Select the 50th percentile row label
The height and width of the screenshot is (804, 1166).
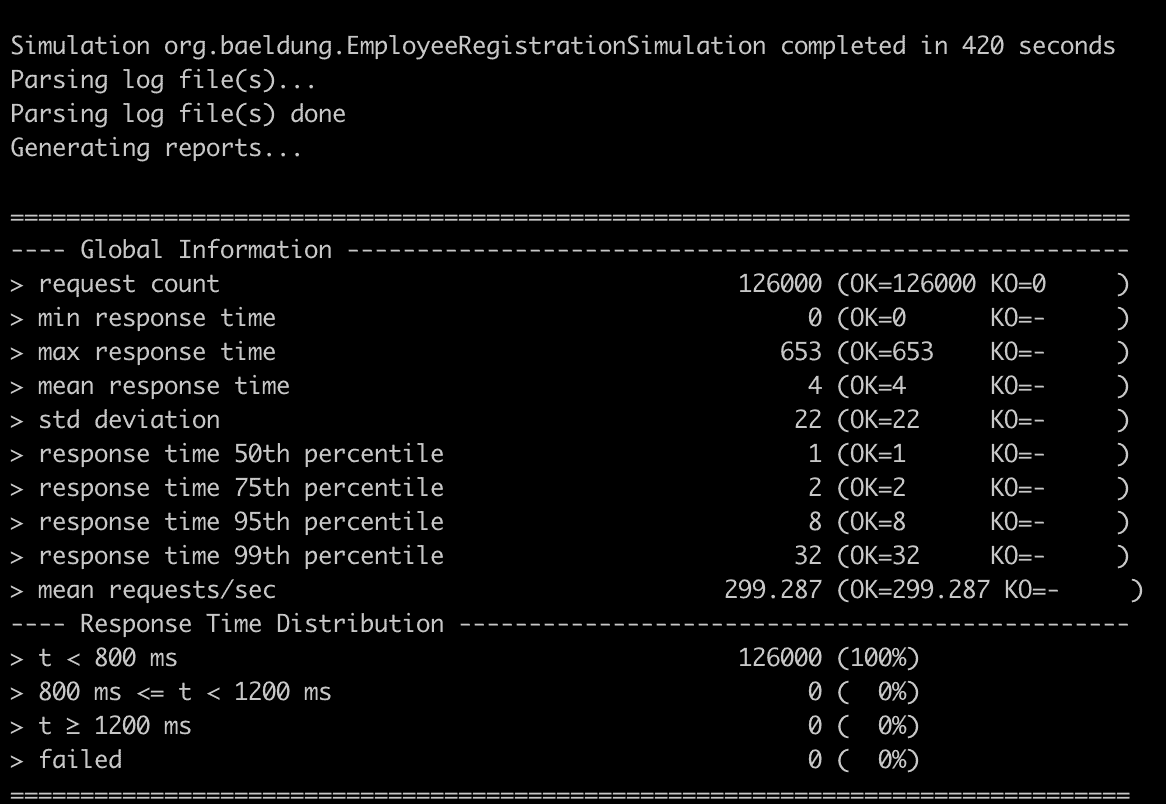coord(241,454)
